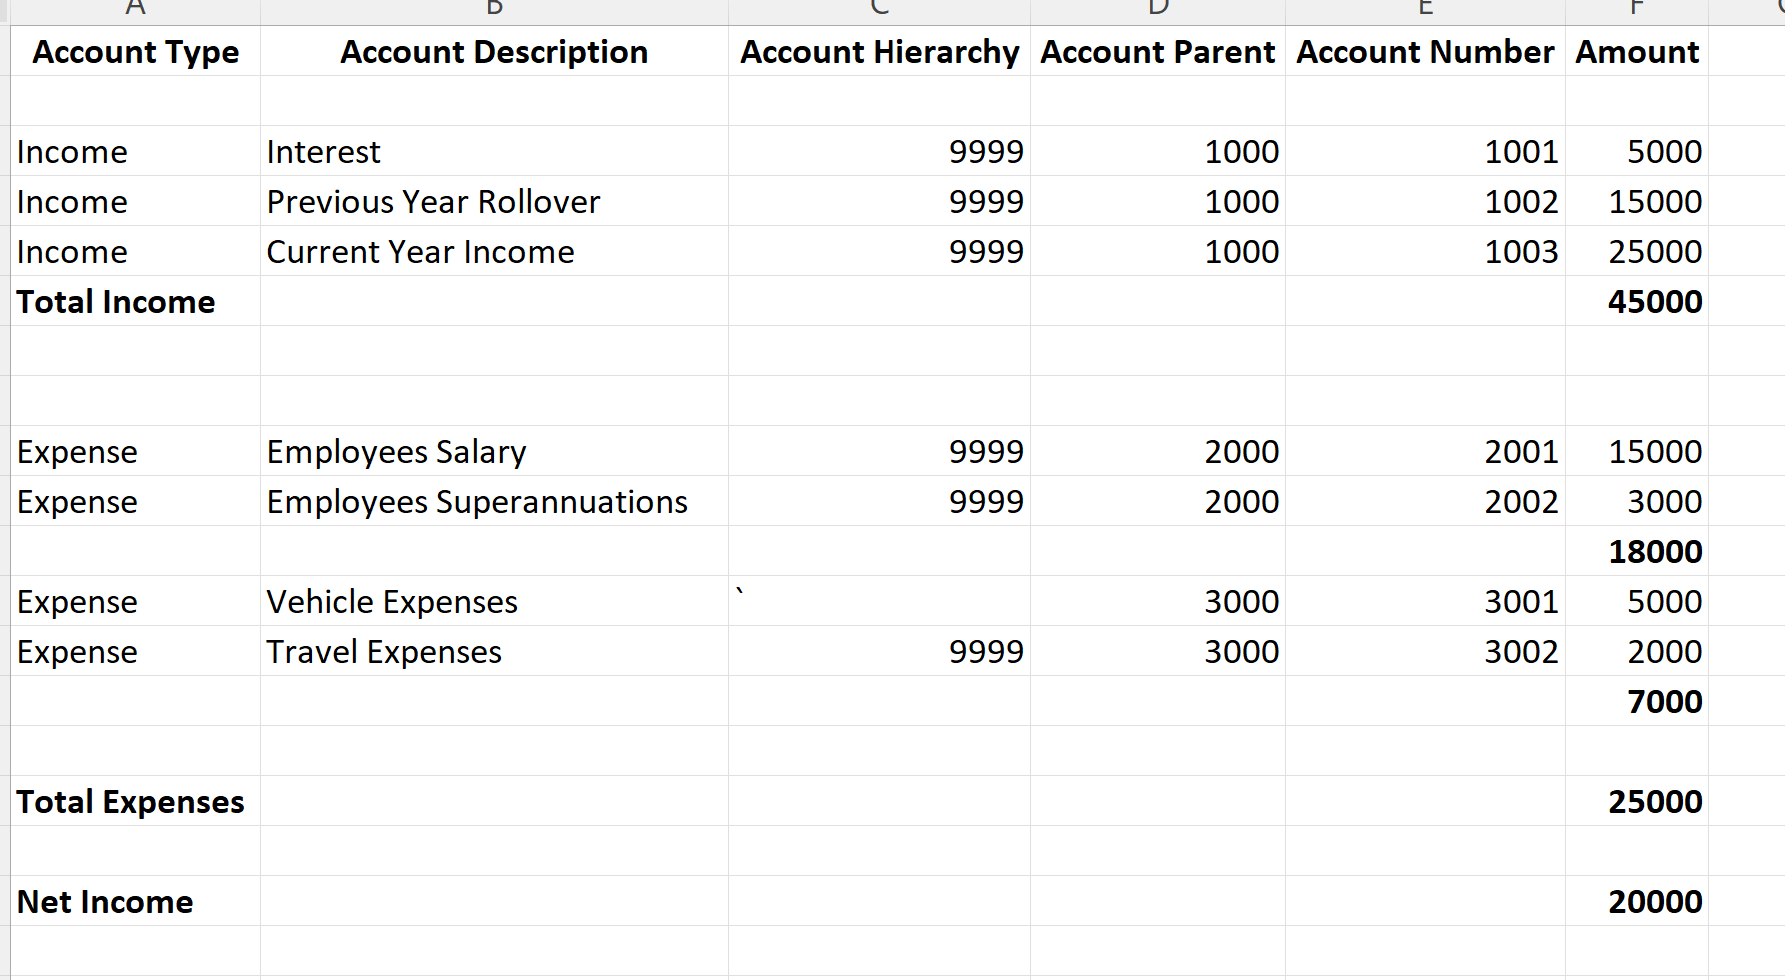The image size is (1785, 980).
Task: Select the Employees Superannuations cell
Action: pyautogui.click(x=494, y=501)
